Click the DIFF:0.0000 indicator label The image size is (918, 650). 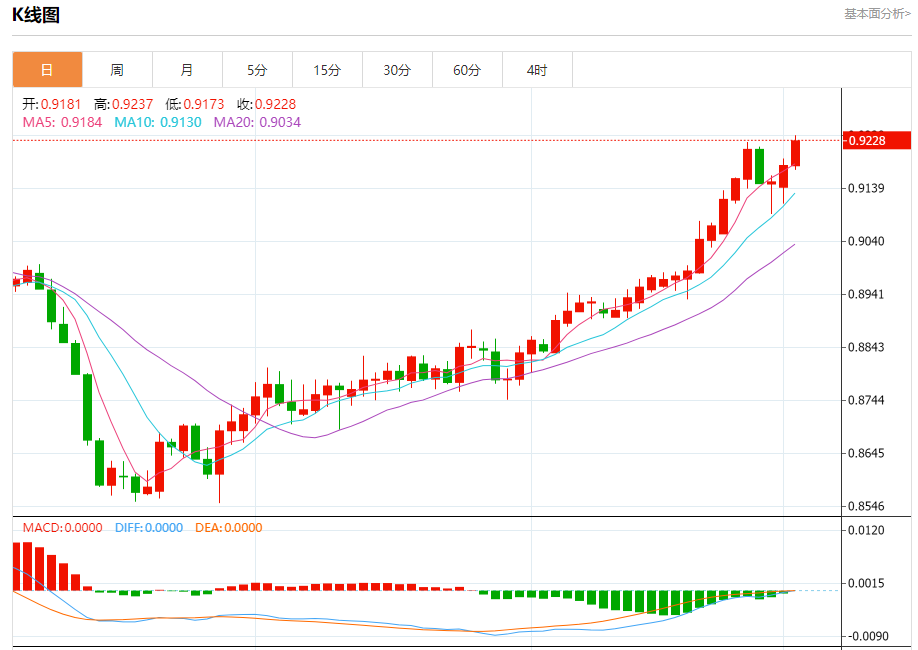coord(149,528)
